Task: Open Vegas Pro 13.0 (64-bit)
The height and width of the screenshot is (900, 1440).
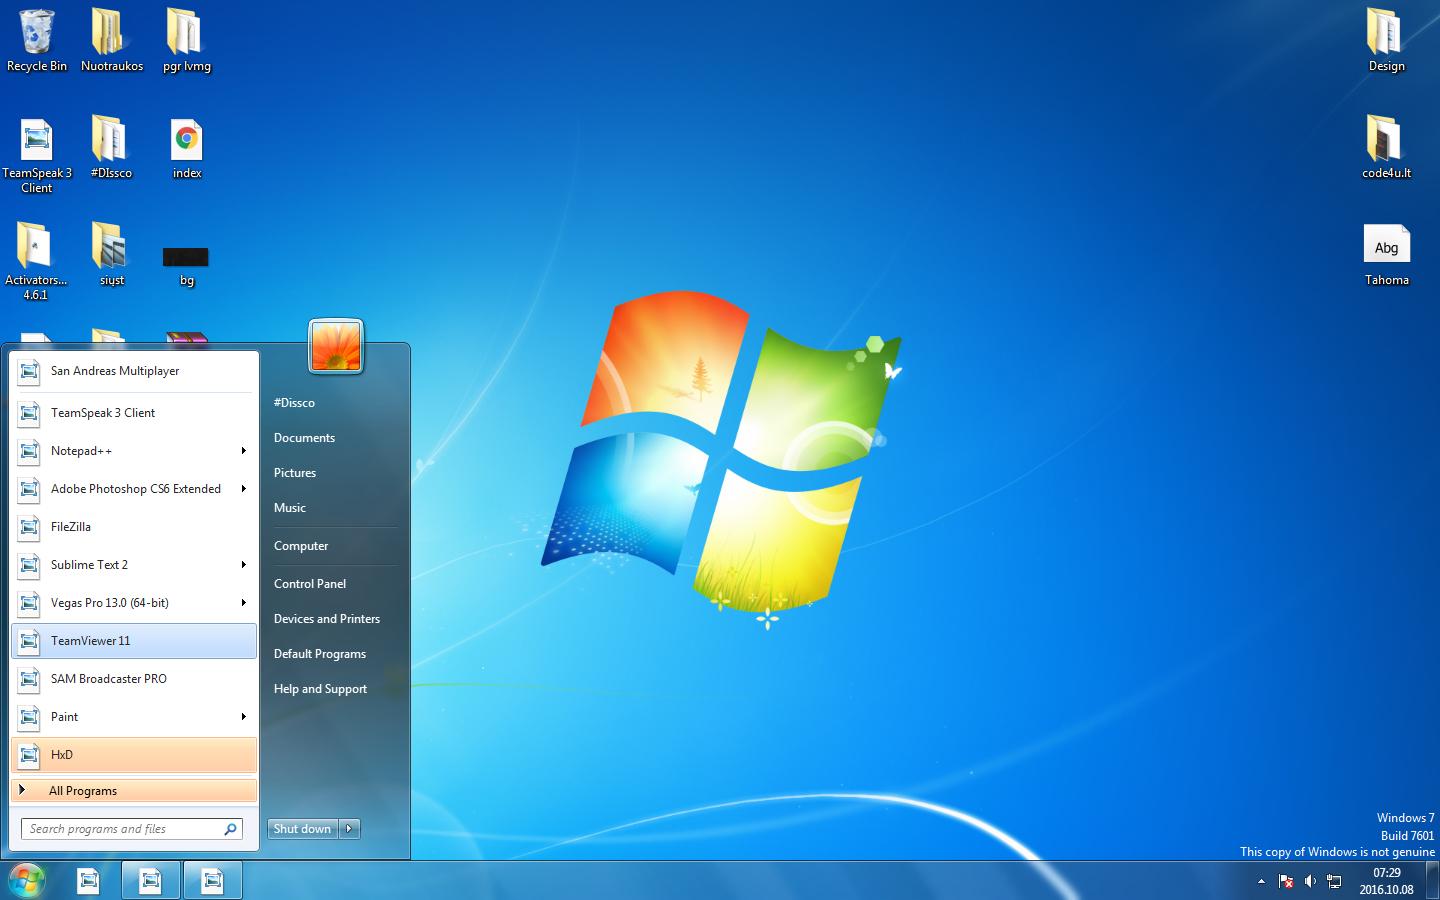Action: [x=134, y=603]
